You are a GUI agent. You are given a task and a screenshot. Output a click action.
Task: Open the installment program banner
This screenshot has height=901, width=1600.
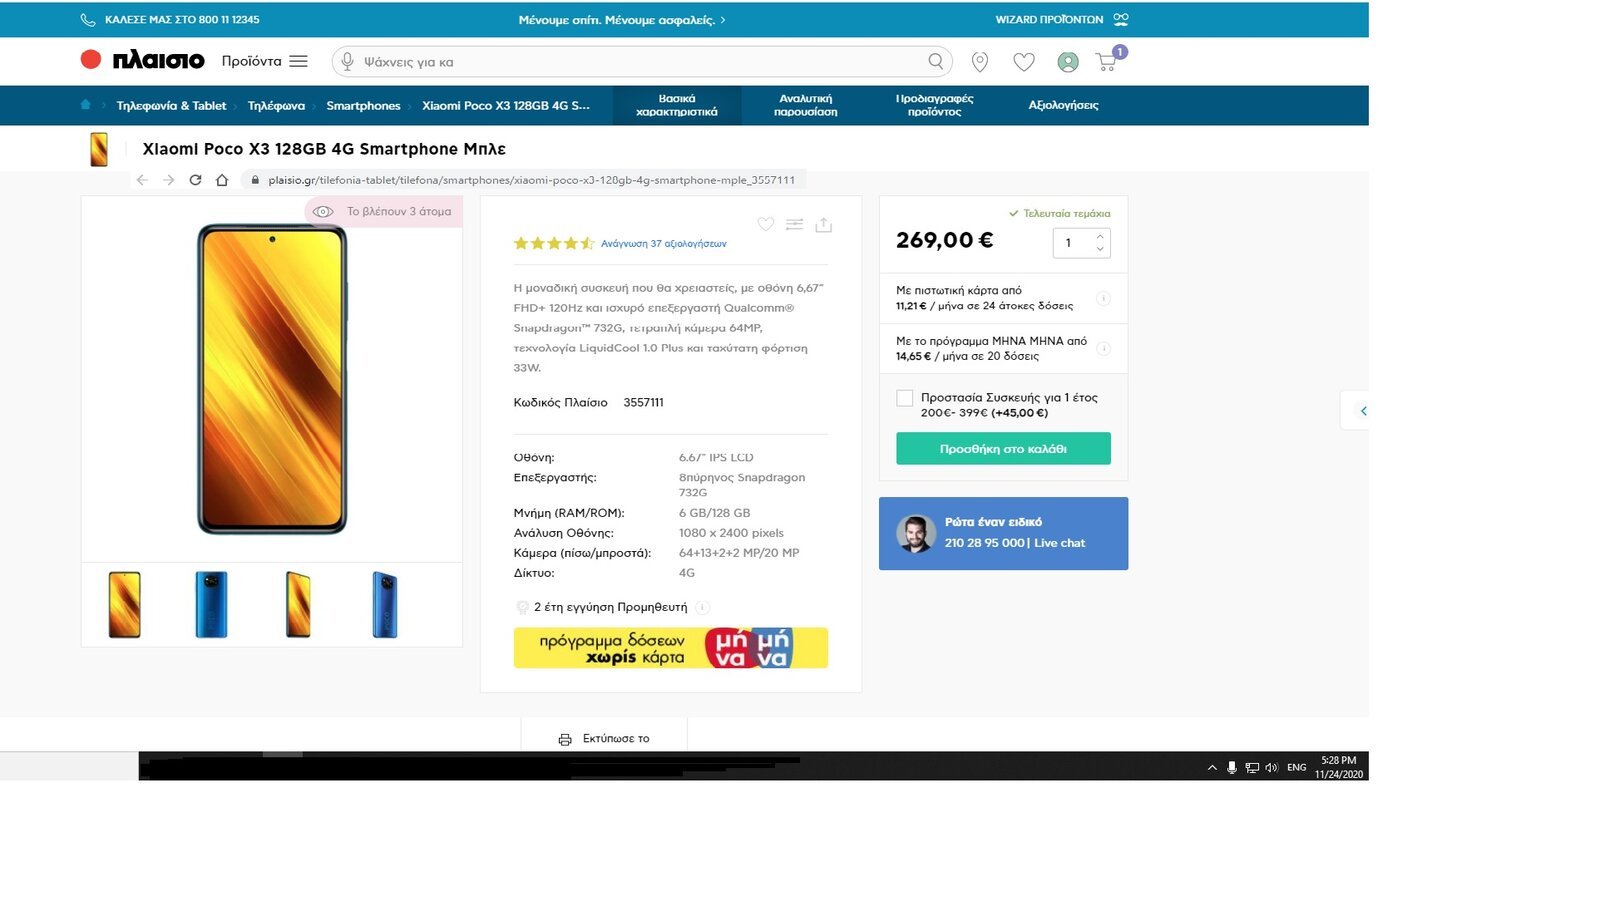point(670,647)
